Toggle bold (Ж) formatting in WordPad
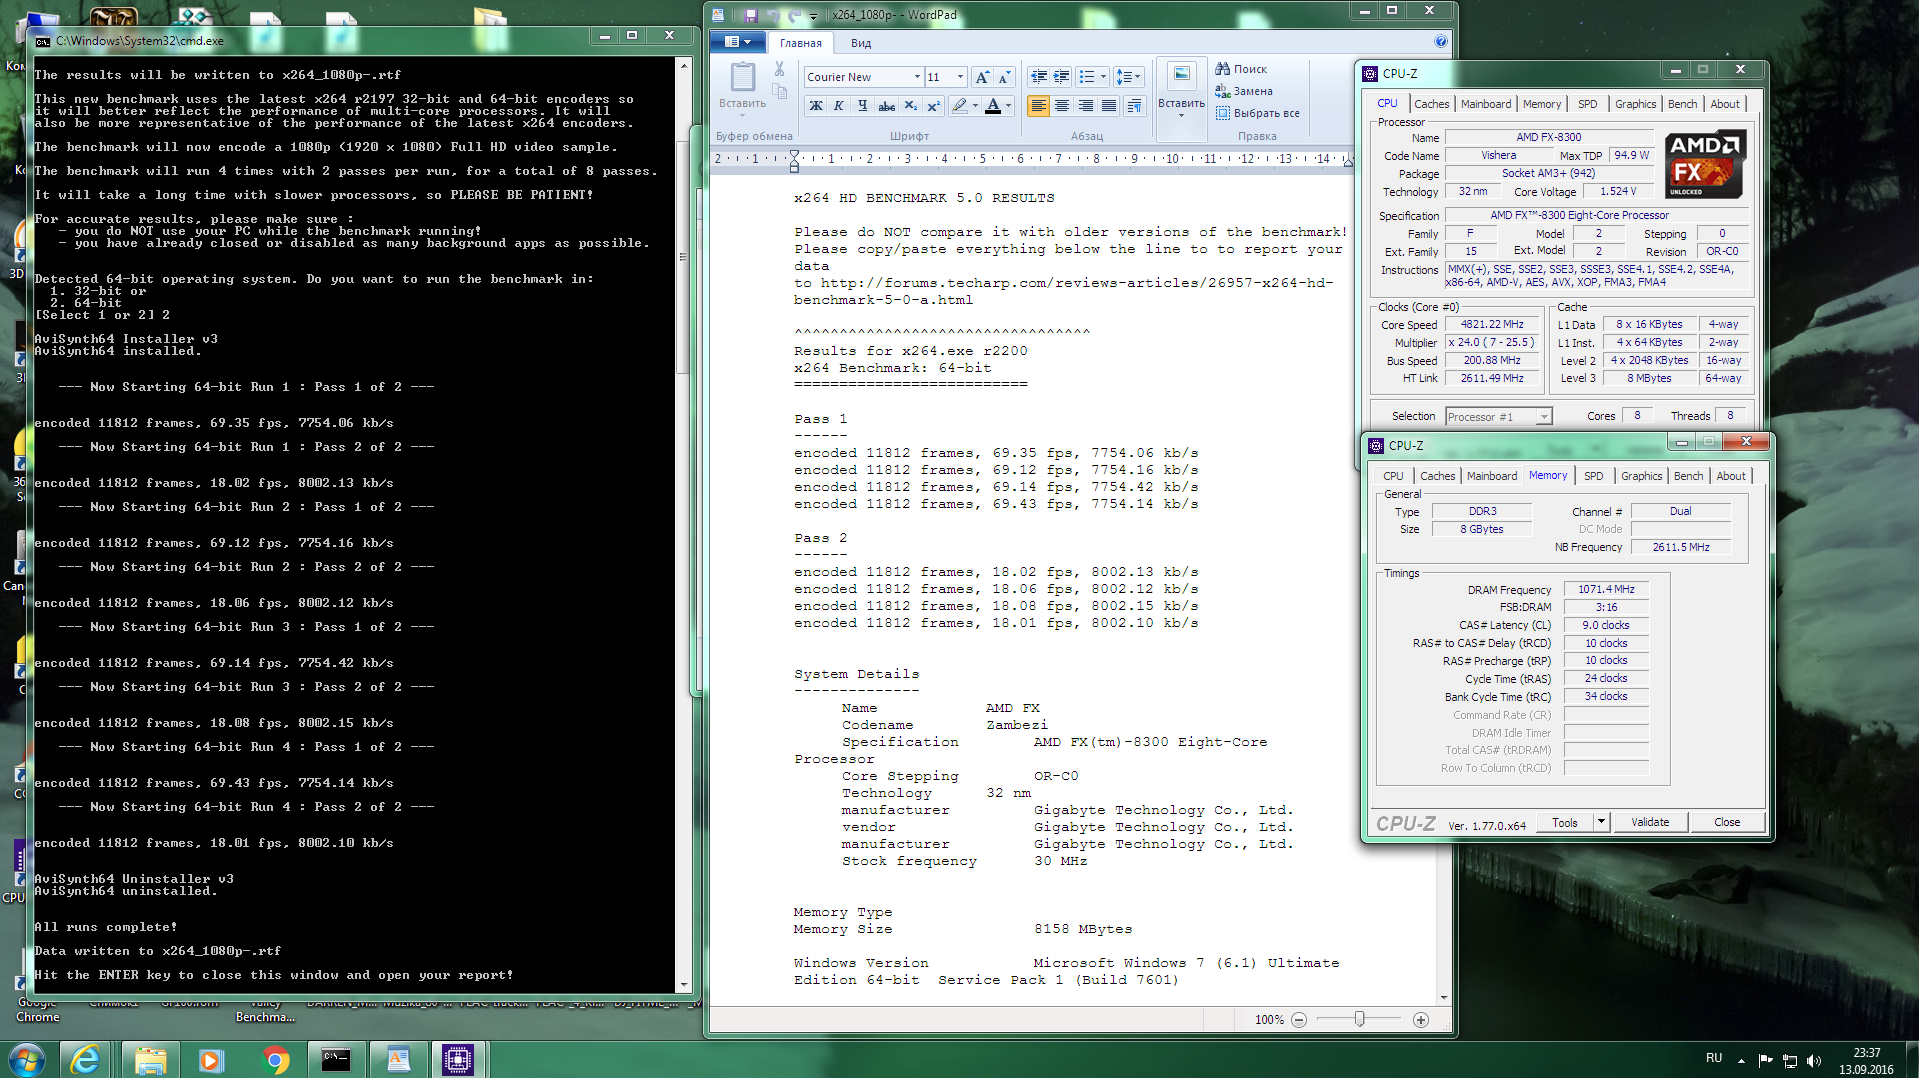The width and height of the screenshot is (1919, 1078). pos(816,106)
